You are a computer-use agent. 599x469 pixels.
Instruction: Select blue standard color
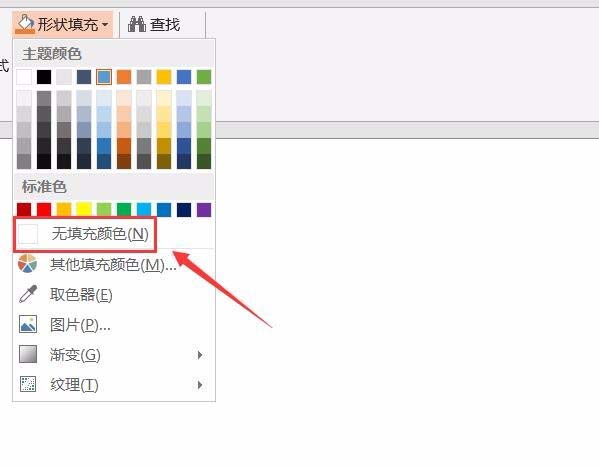pos(164,210)
